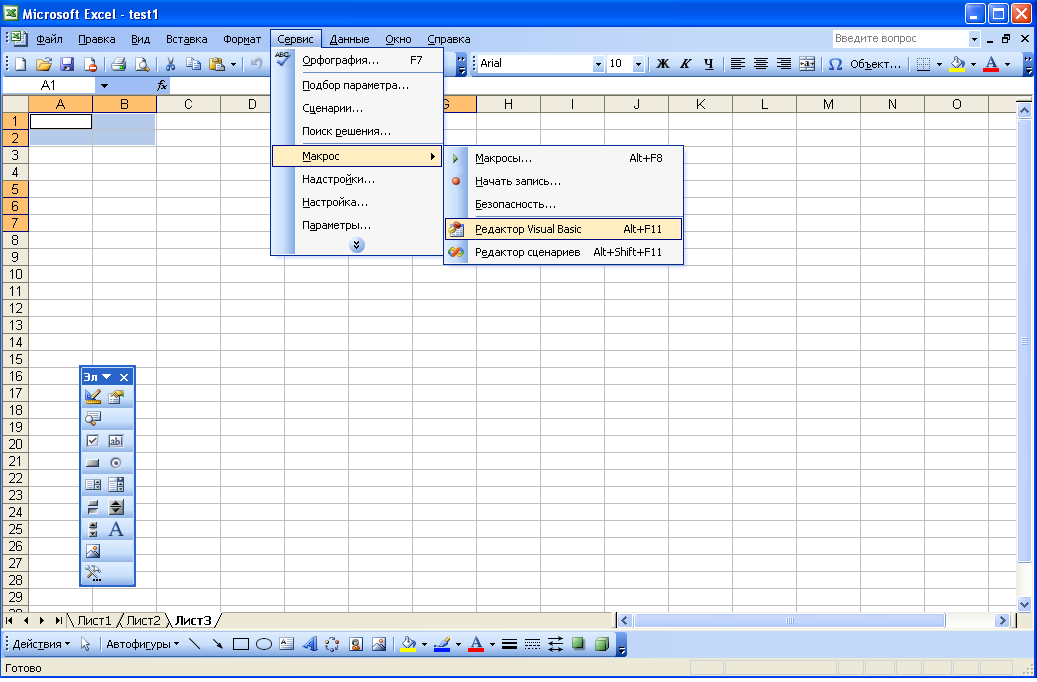Select Label (A) control in toolbox

tap(116, 529)
